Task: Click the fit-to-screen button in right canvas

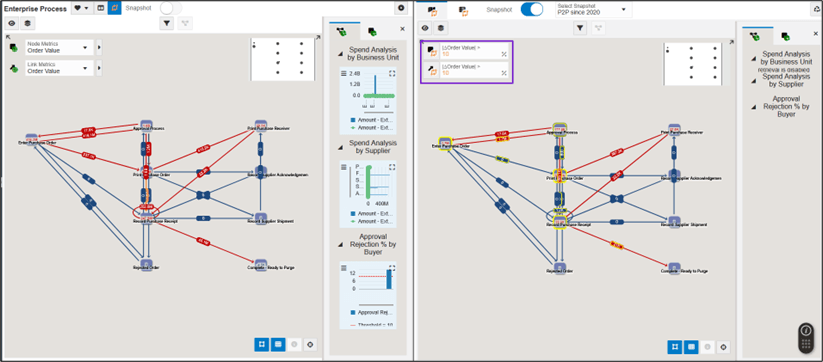Action: 676,347
